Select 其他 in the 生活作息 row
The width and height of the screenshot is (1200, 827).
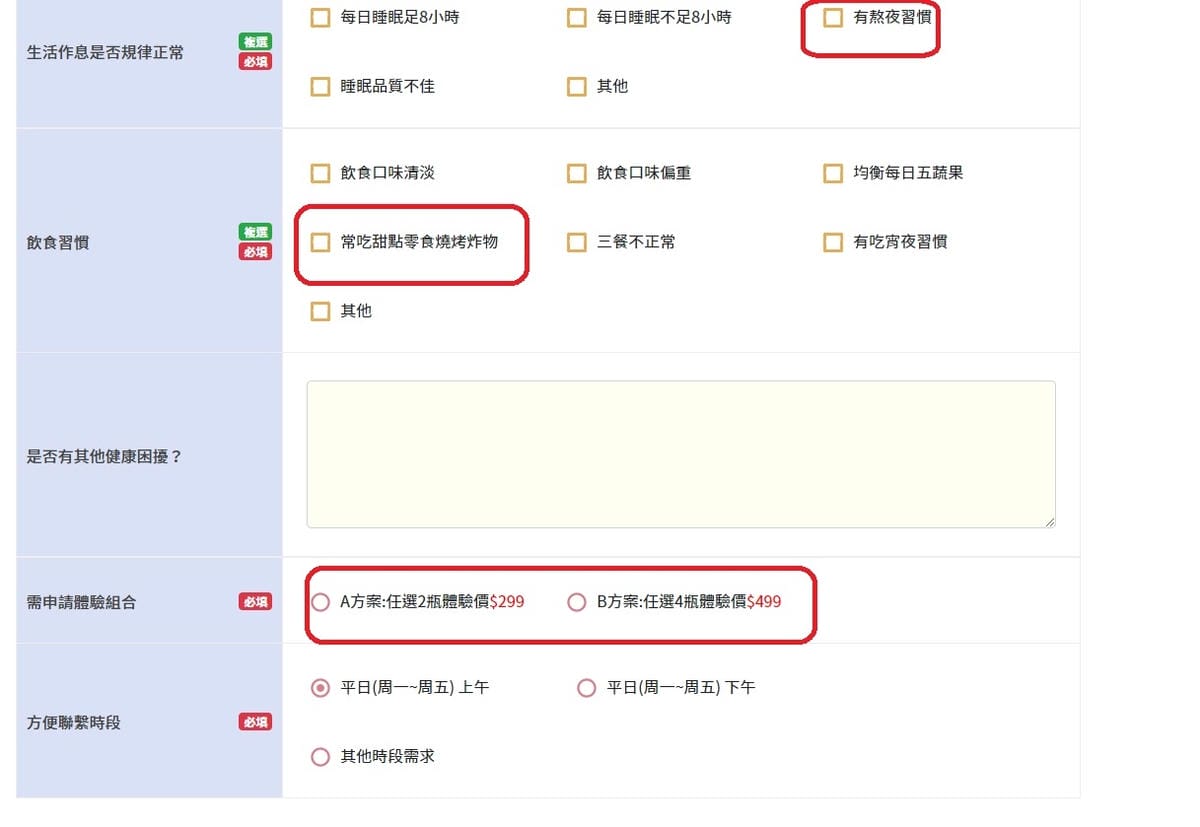pyautogui.click(x=577, y=87)
